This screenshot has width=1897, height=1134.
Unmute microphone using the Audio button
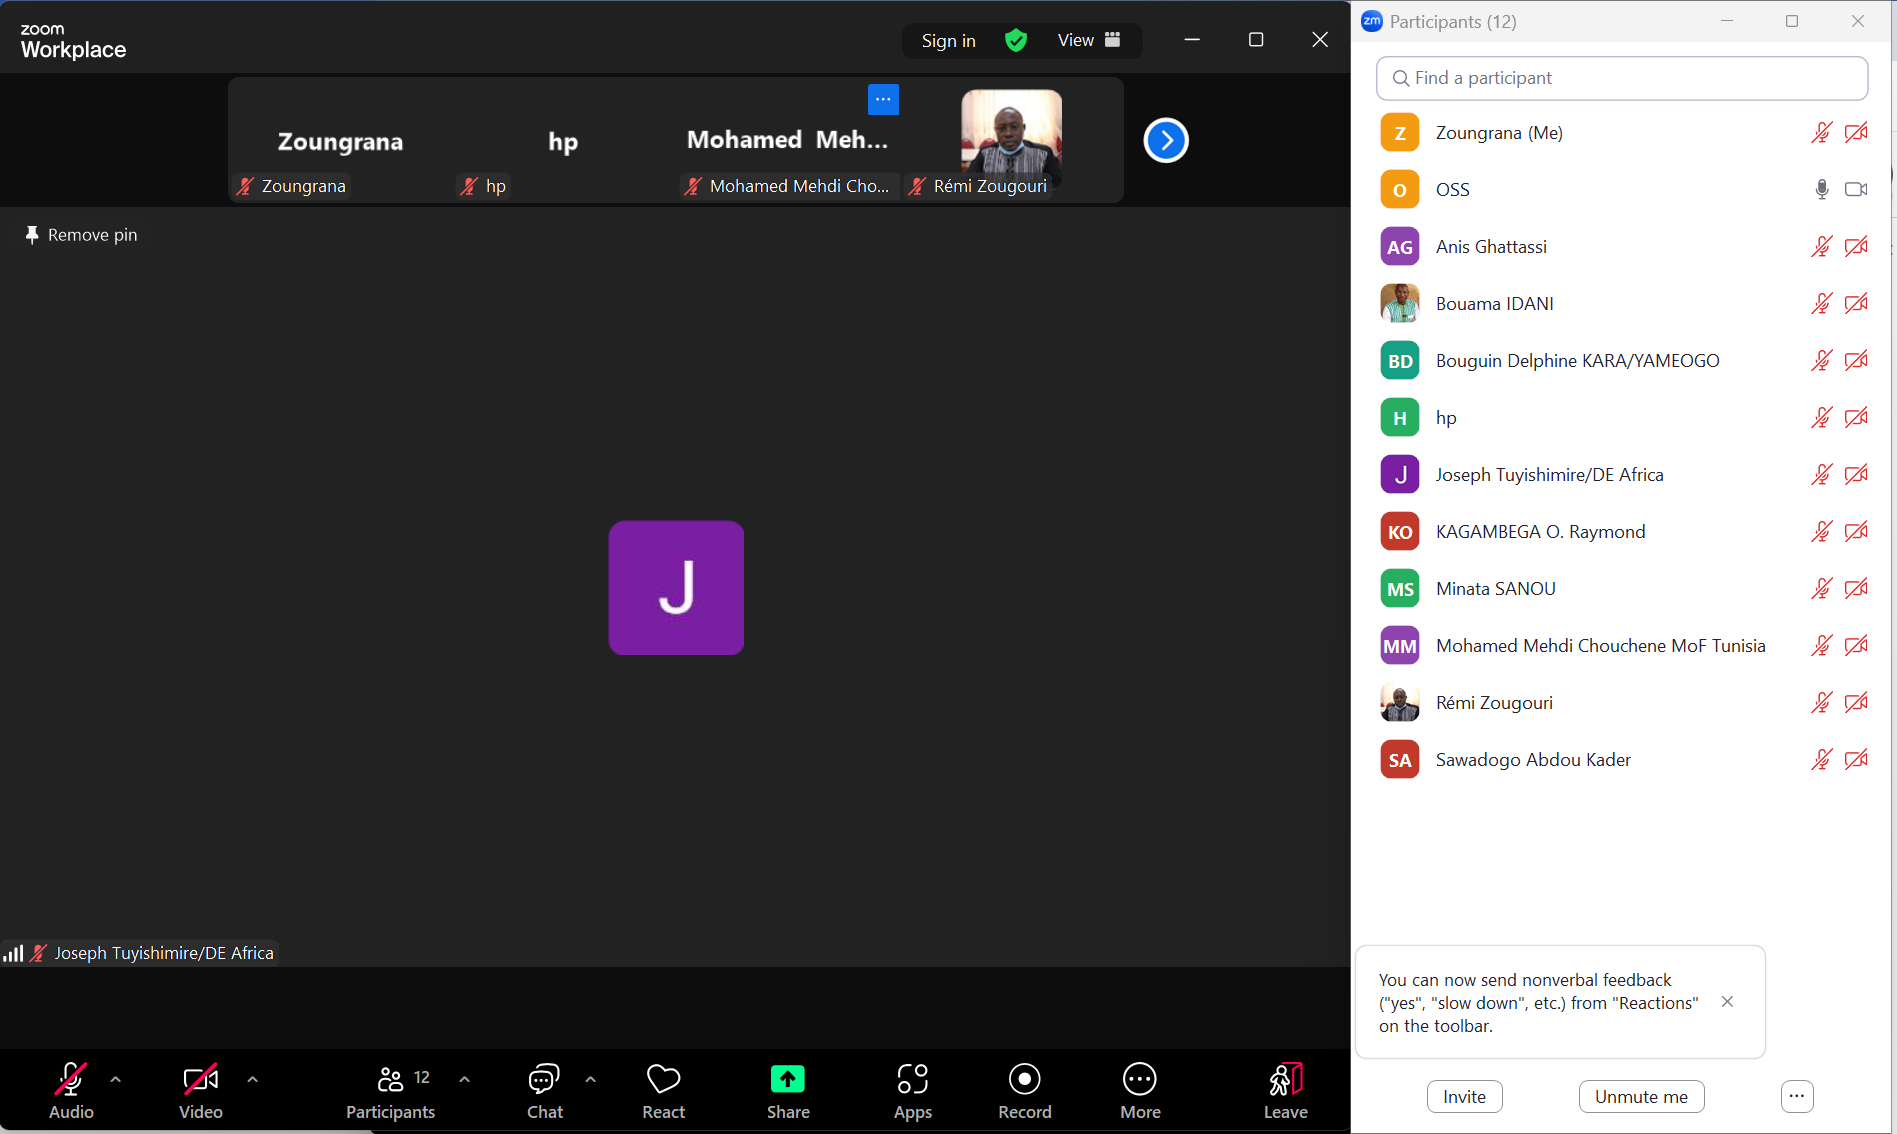[x=71, y=1080]
